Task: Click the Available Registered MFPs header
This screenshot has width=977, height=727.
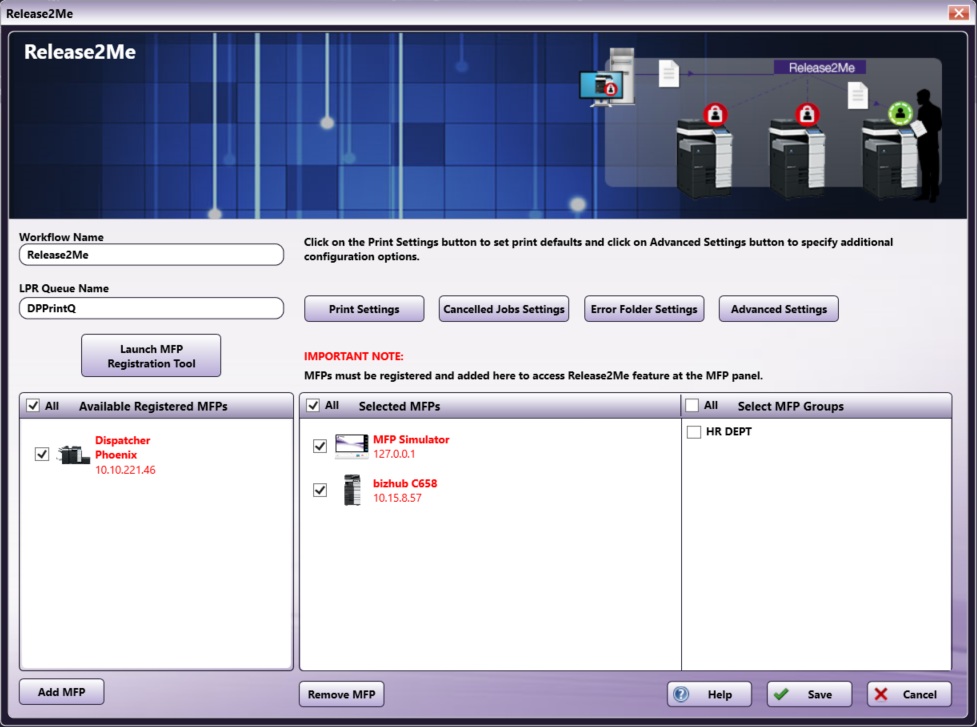Action: pyautogui.click(x=153, y=406)
